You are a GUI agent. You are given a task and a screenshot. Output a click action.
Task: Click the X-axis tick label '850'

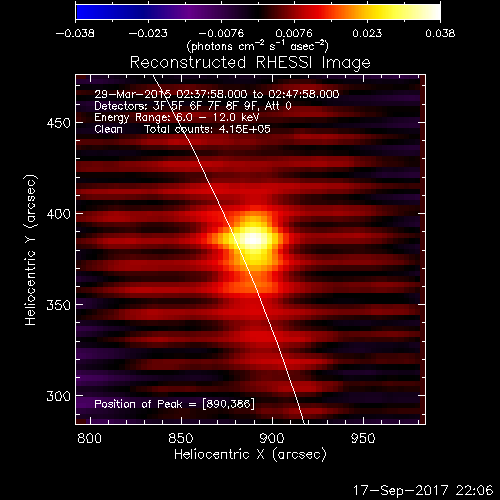tap(181, 438)
